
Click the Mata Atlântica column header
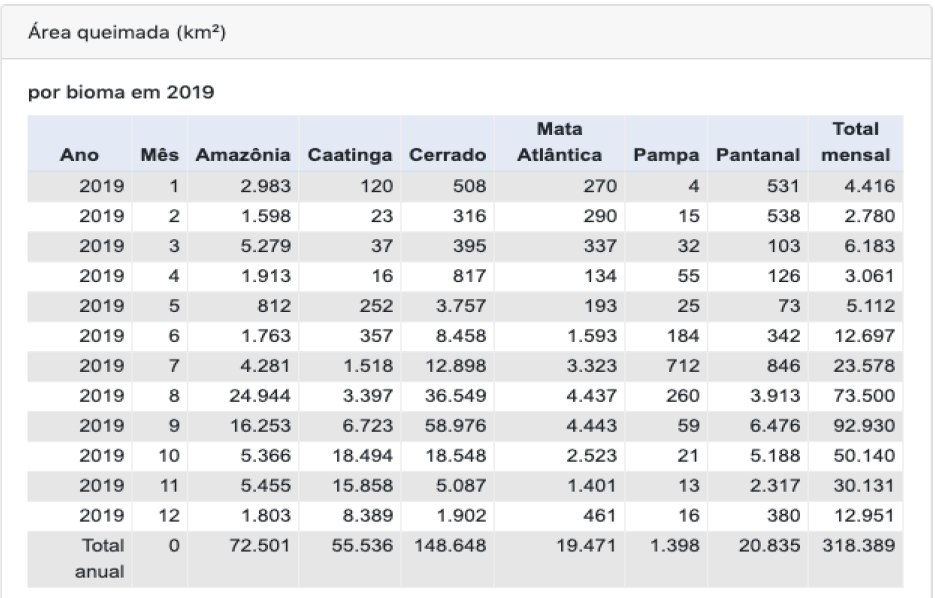click(559, 142)
